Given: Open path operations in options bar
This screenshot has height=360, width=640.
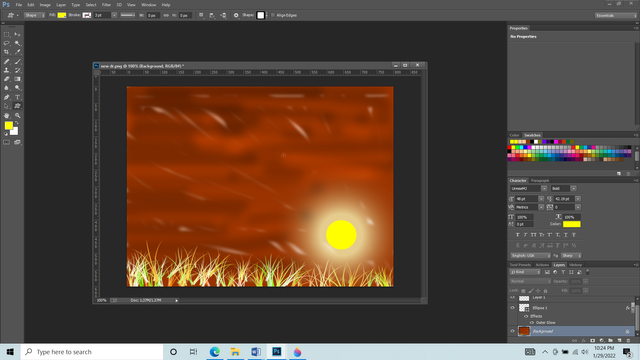Looking at the screenshot, I should (x=201, y=15).
